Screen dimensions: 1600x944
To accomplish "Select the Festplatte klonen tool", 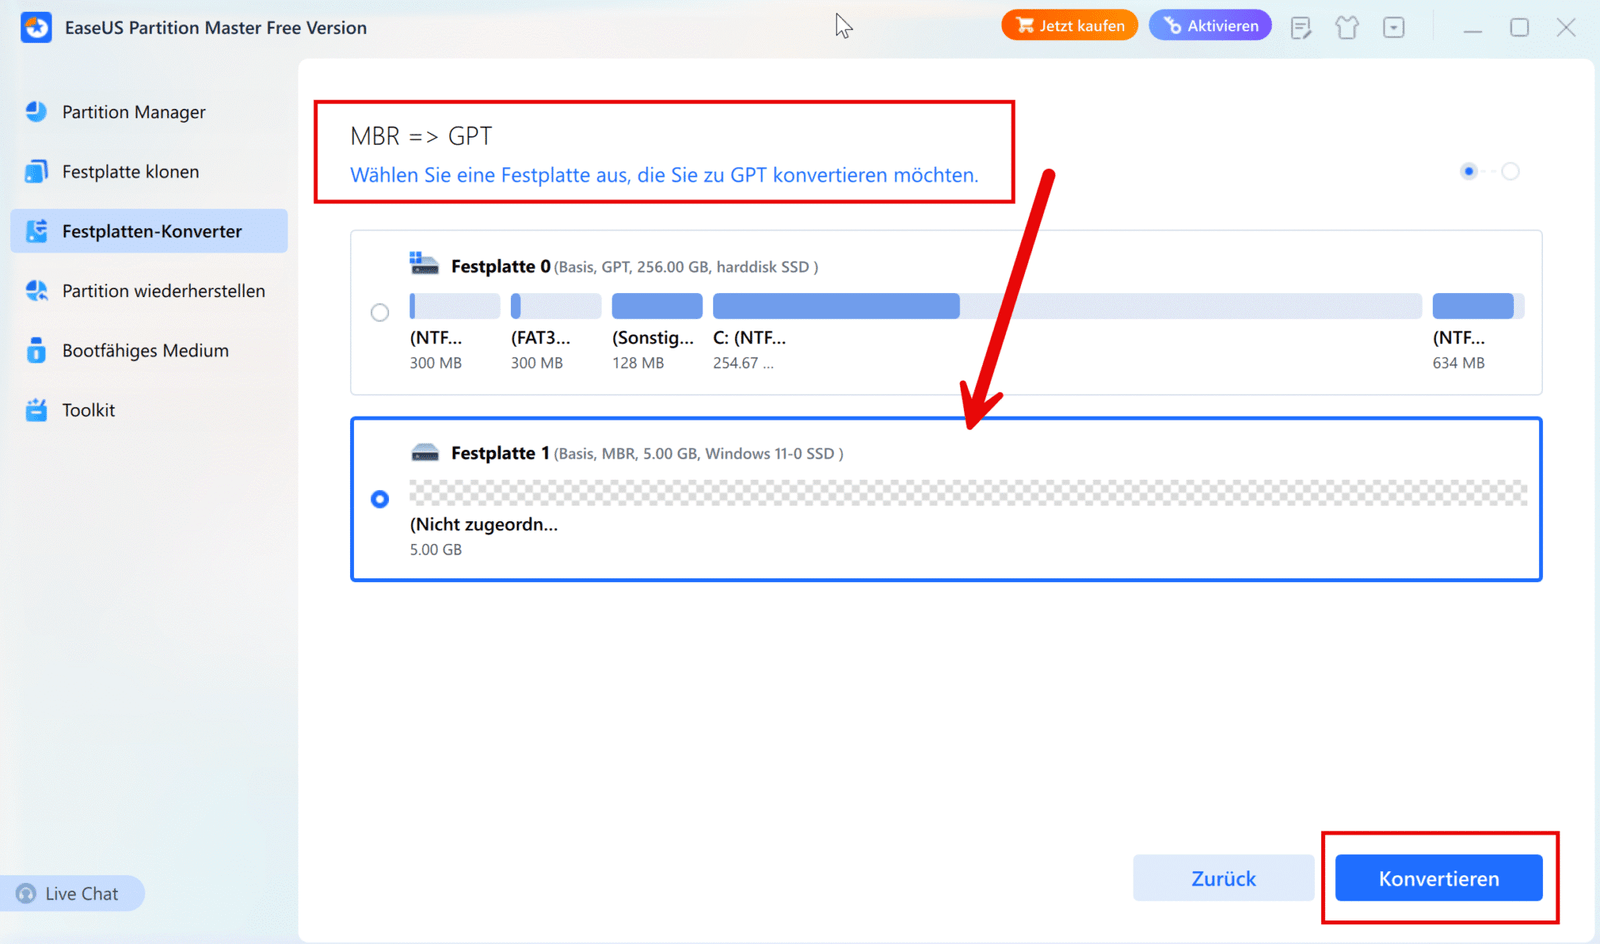I will tap(130, 171).
